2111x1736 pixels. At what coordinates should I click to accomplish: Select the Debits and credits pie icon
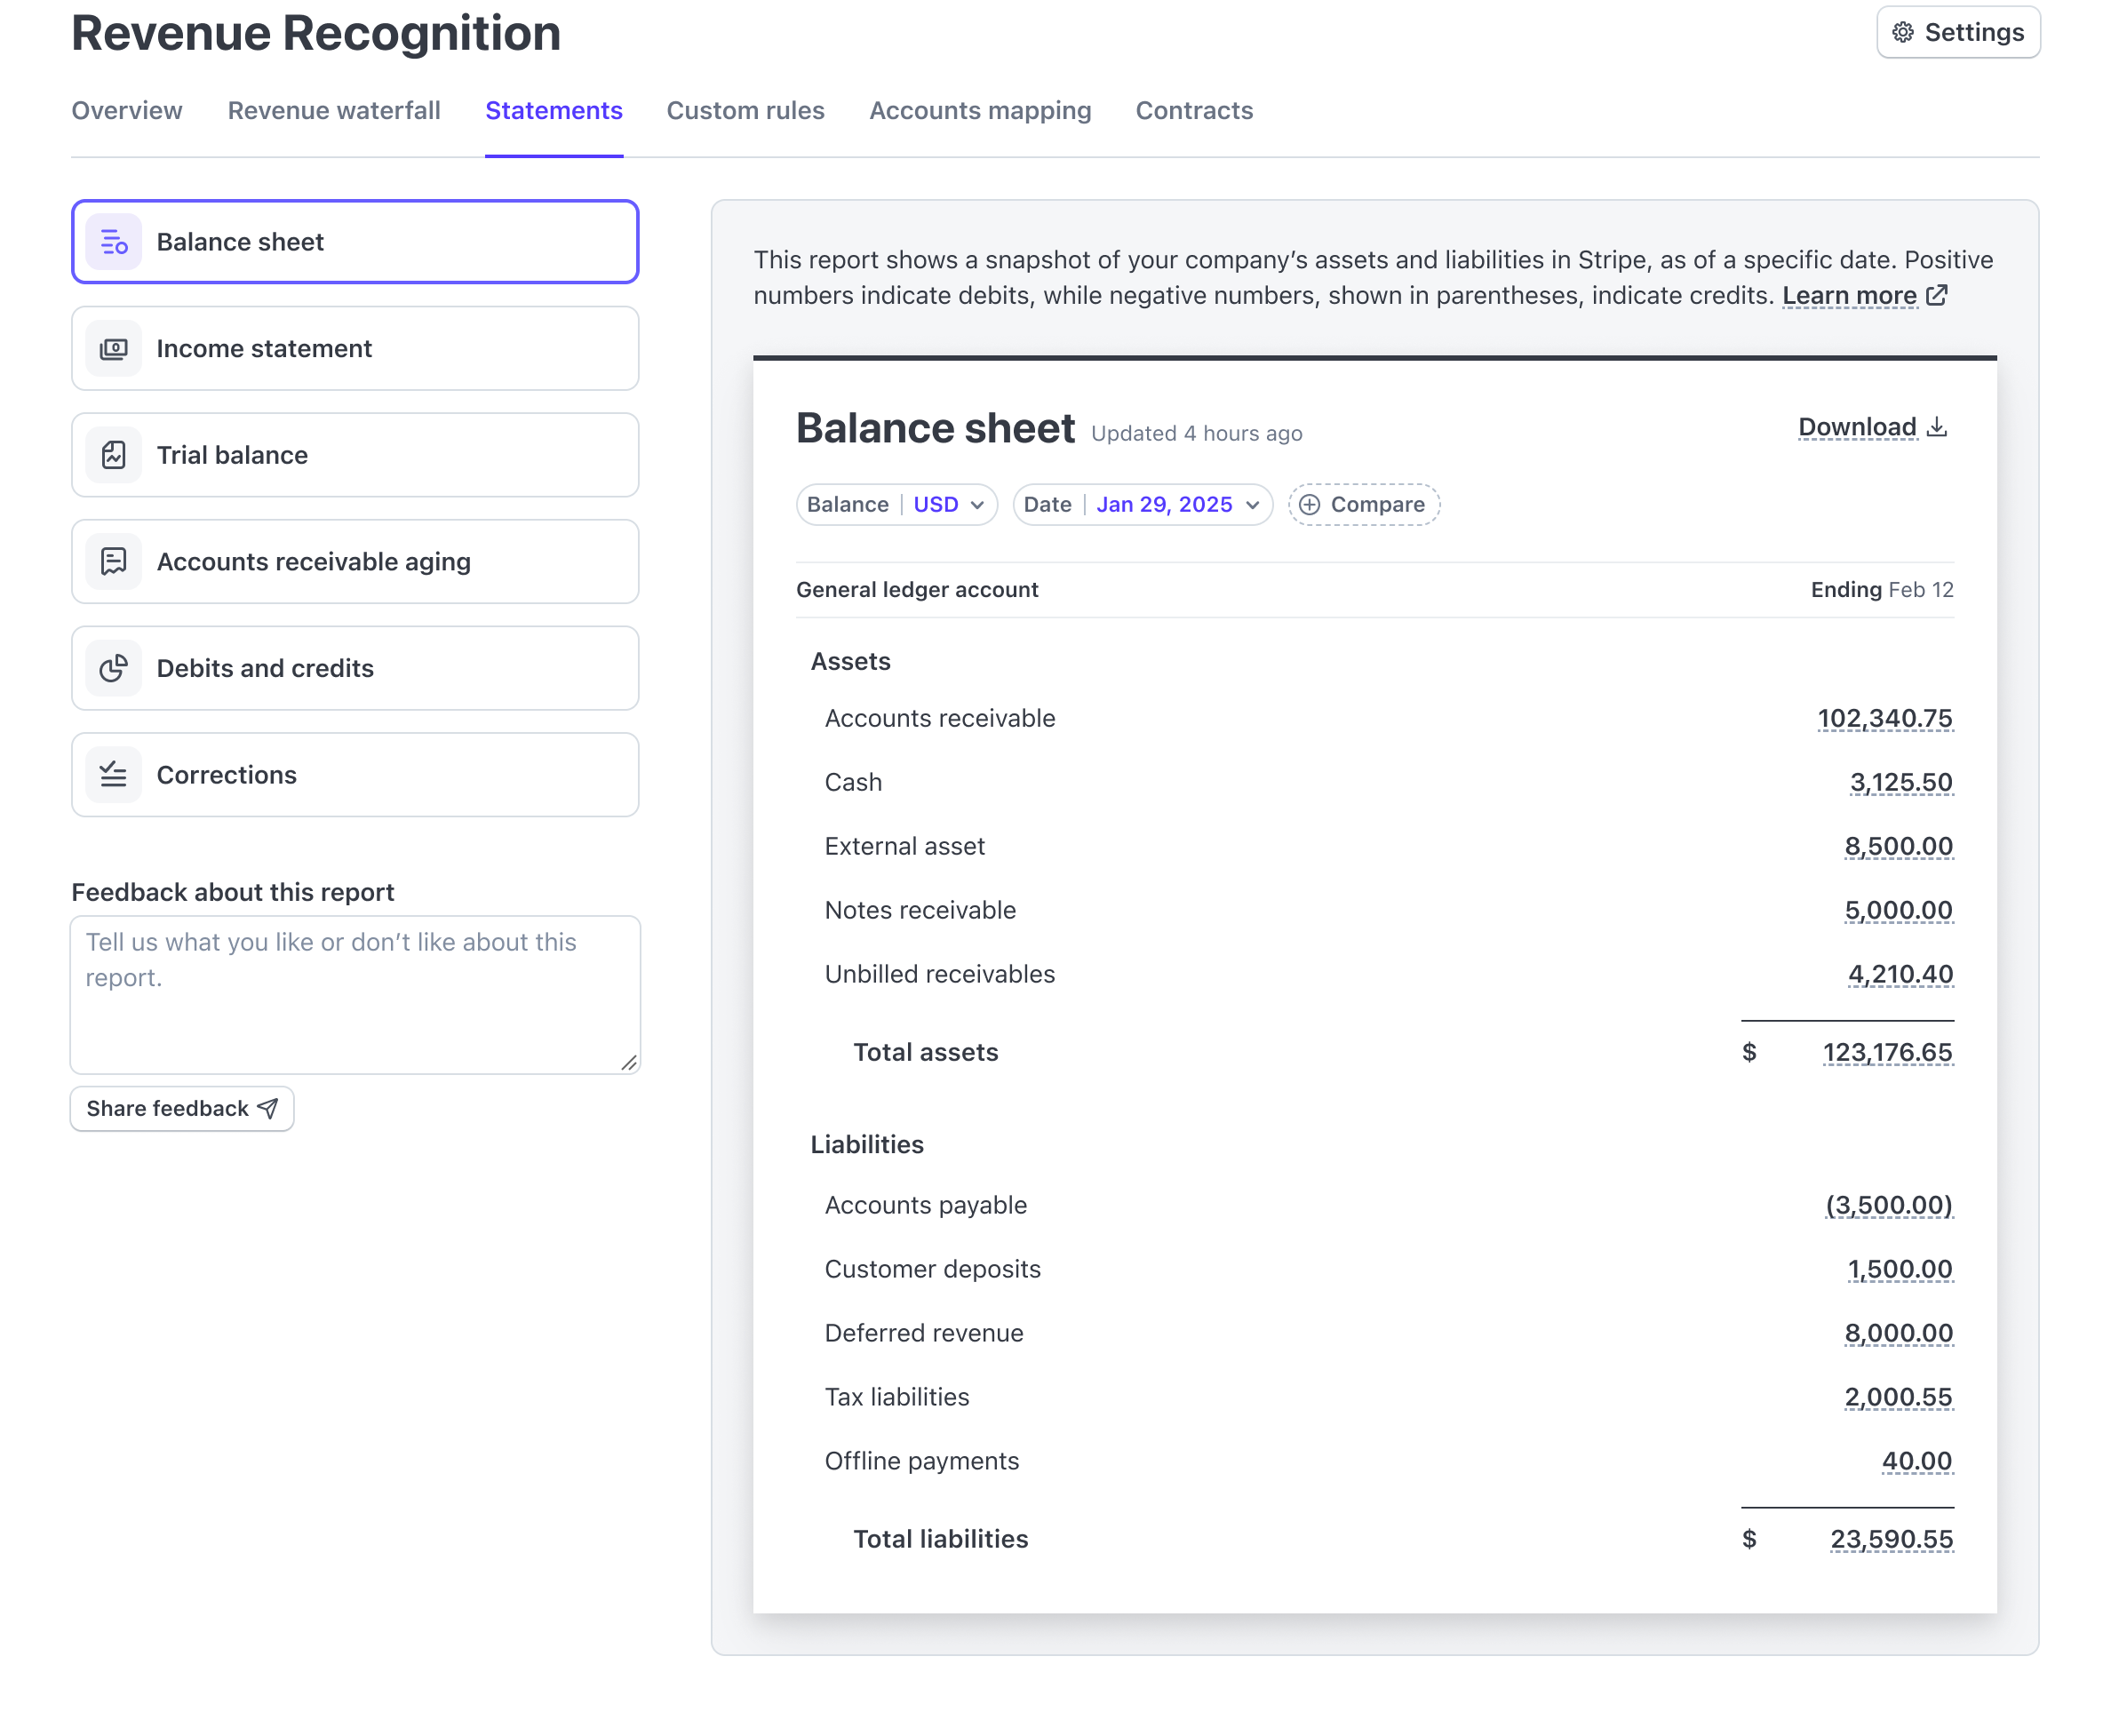(x=113, y=668)
